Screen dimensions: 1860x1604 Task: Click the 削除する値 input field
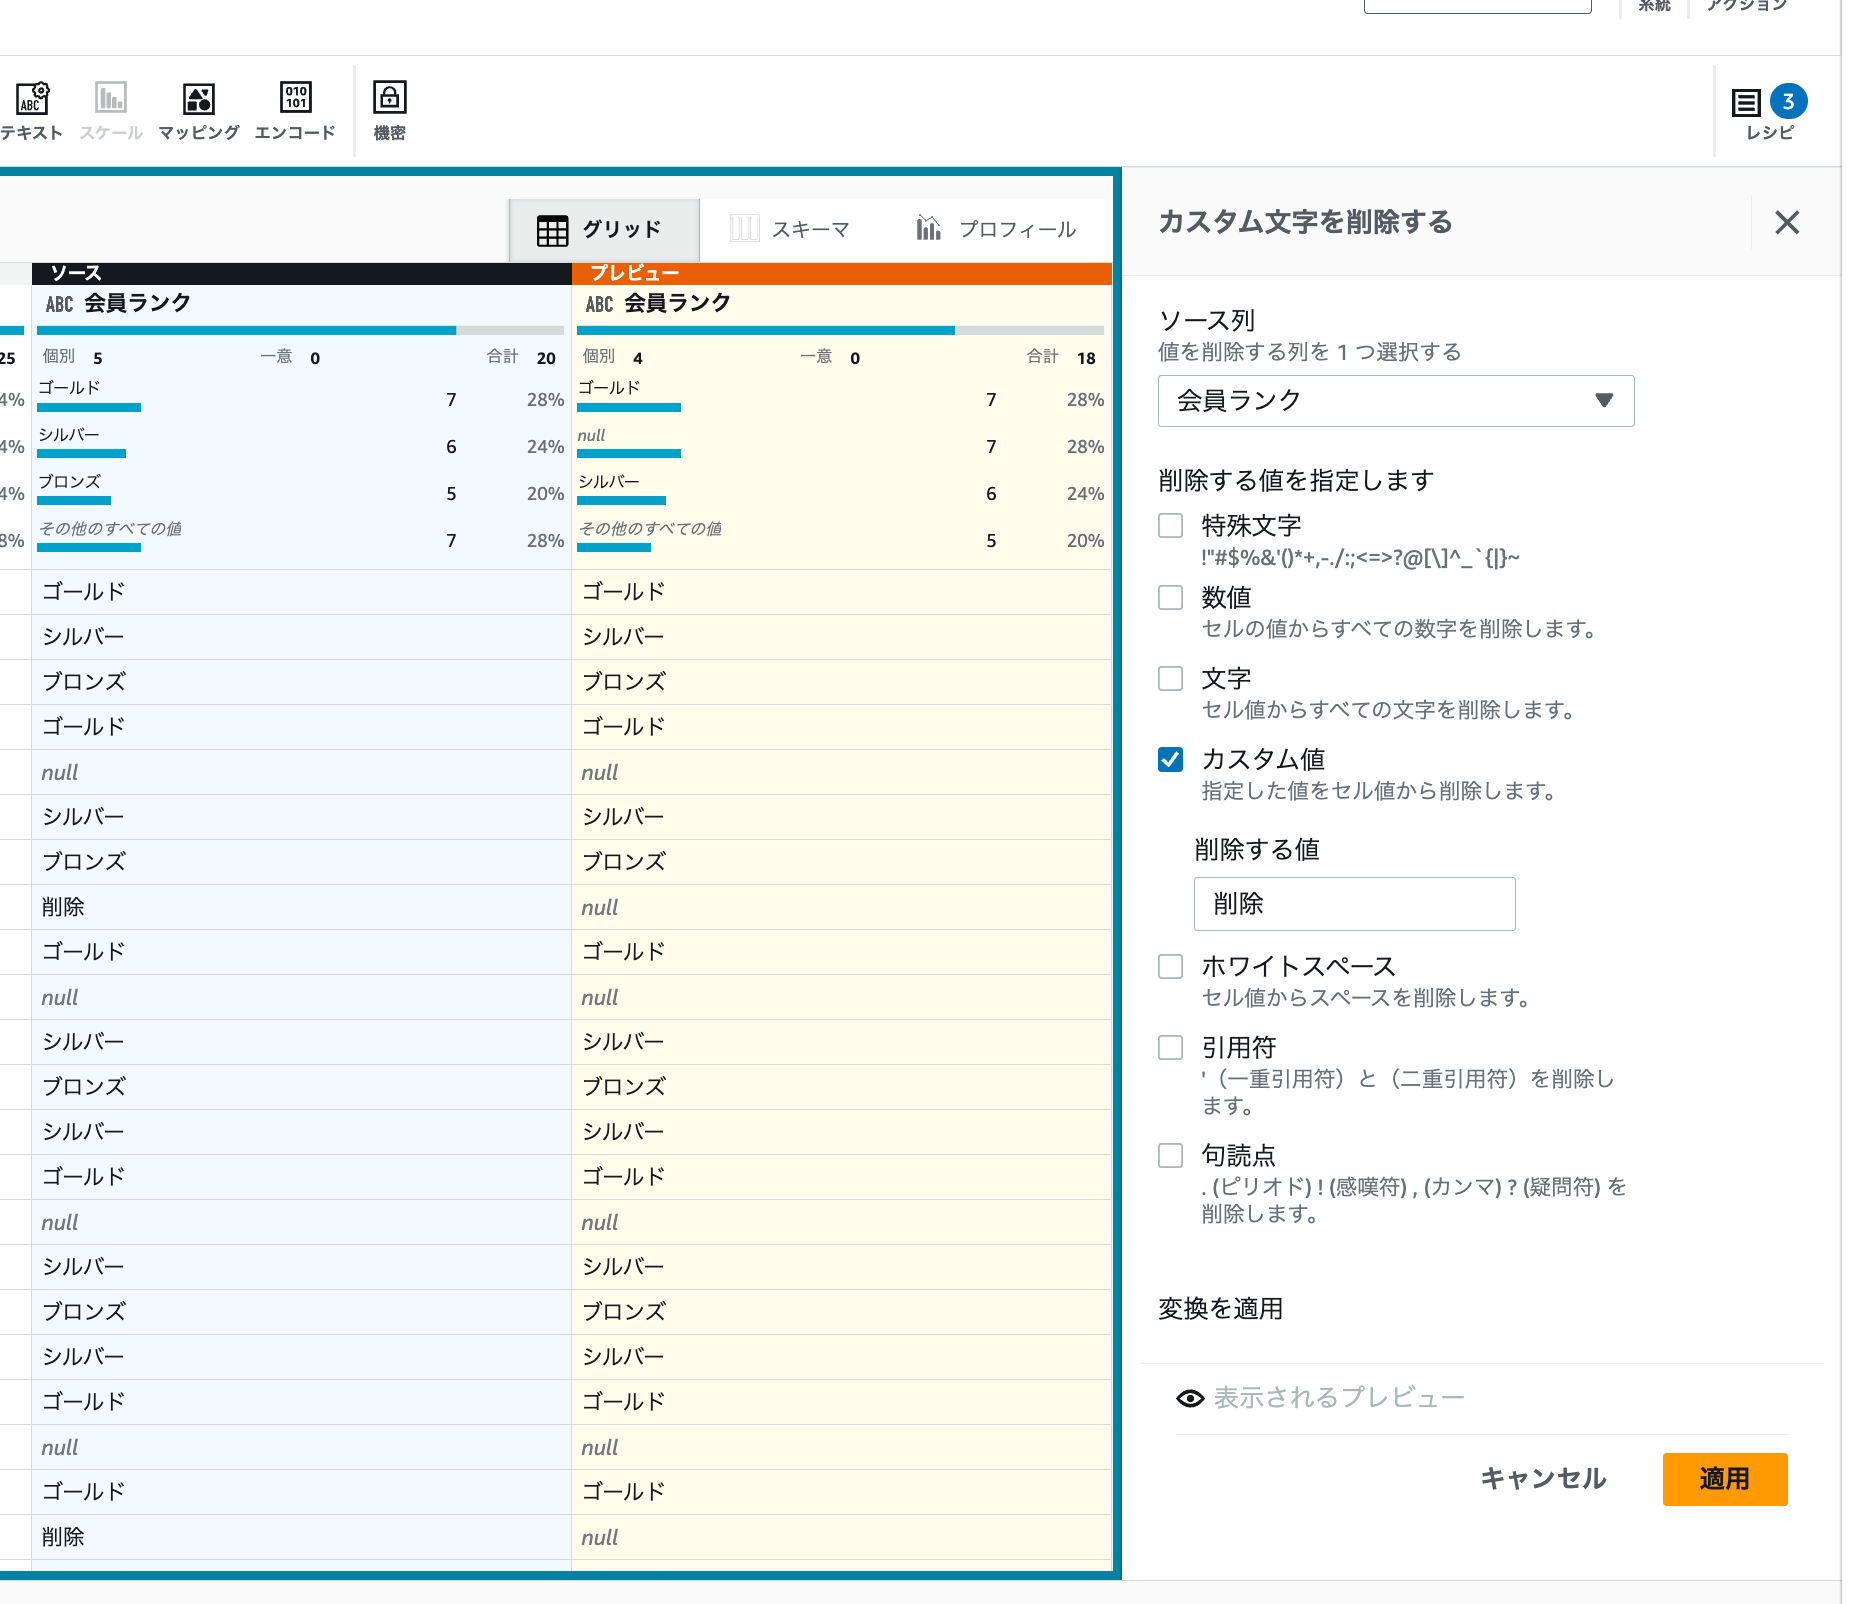[x=1354, y=904]
